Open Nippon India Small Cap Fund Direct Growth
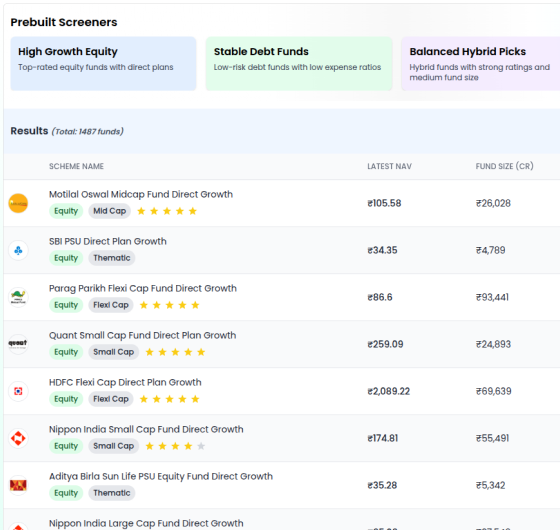The width and height of the screenshot is (560, 530). click(x=146, y=429)
